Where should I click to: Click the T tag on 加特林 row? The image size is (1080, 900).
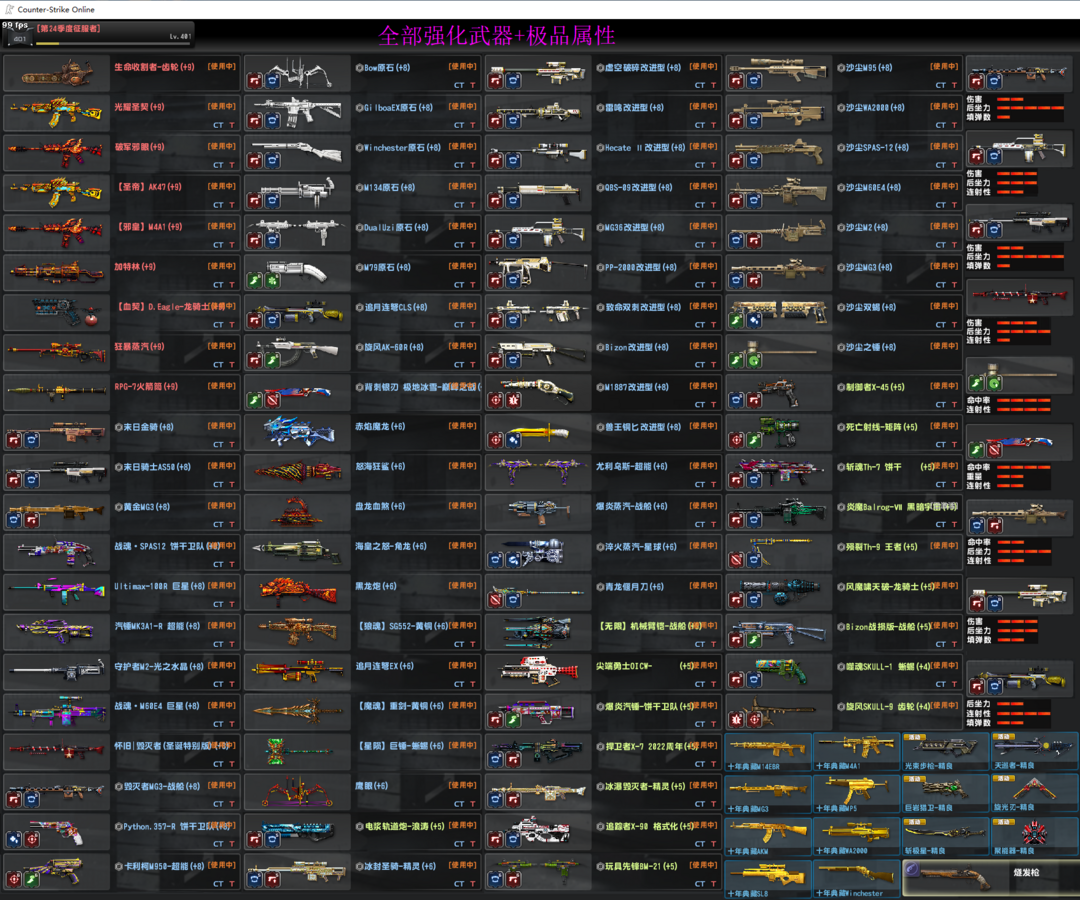[232, 285]
